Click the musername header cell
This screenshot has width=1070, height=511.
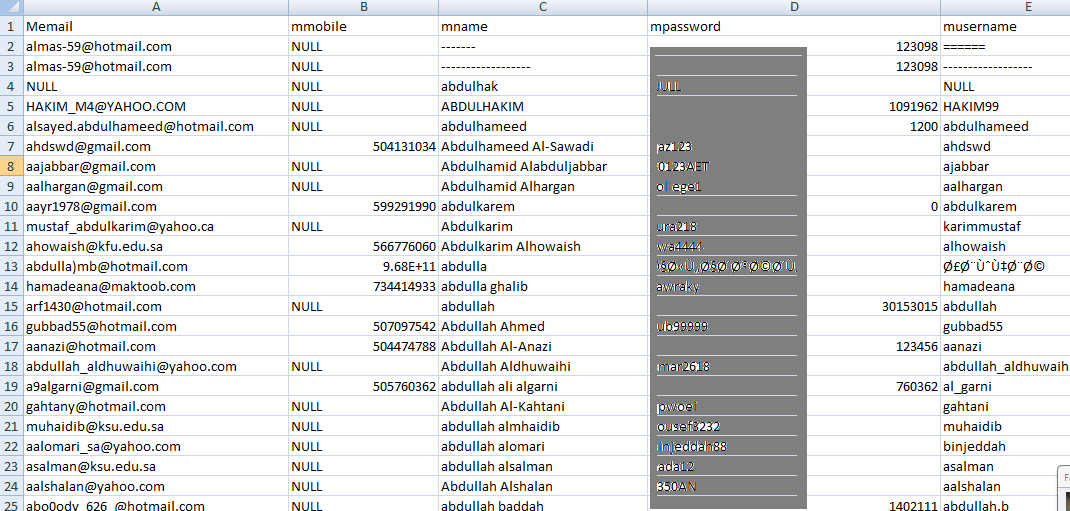(x=1005, y=27)
